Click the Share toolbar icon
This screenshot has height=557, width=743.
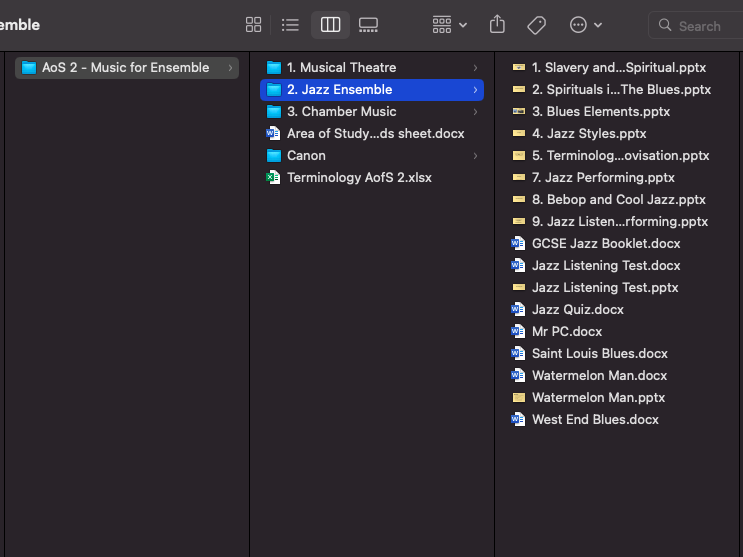497,25
